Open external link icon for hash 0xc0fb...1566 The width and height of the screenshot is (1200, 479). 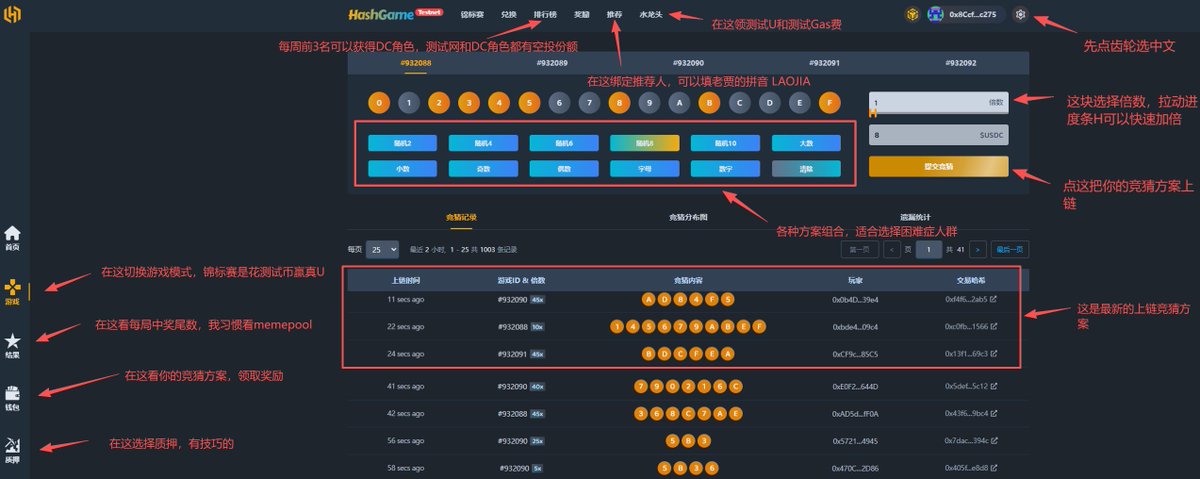[993, 326]
